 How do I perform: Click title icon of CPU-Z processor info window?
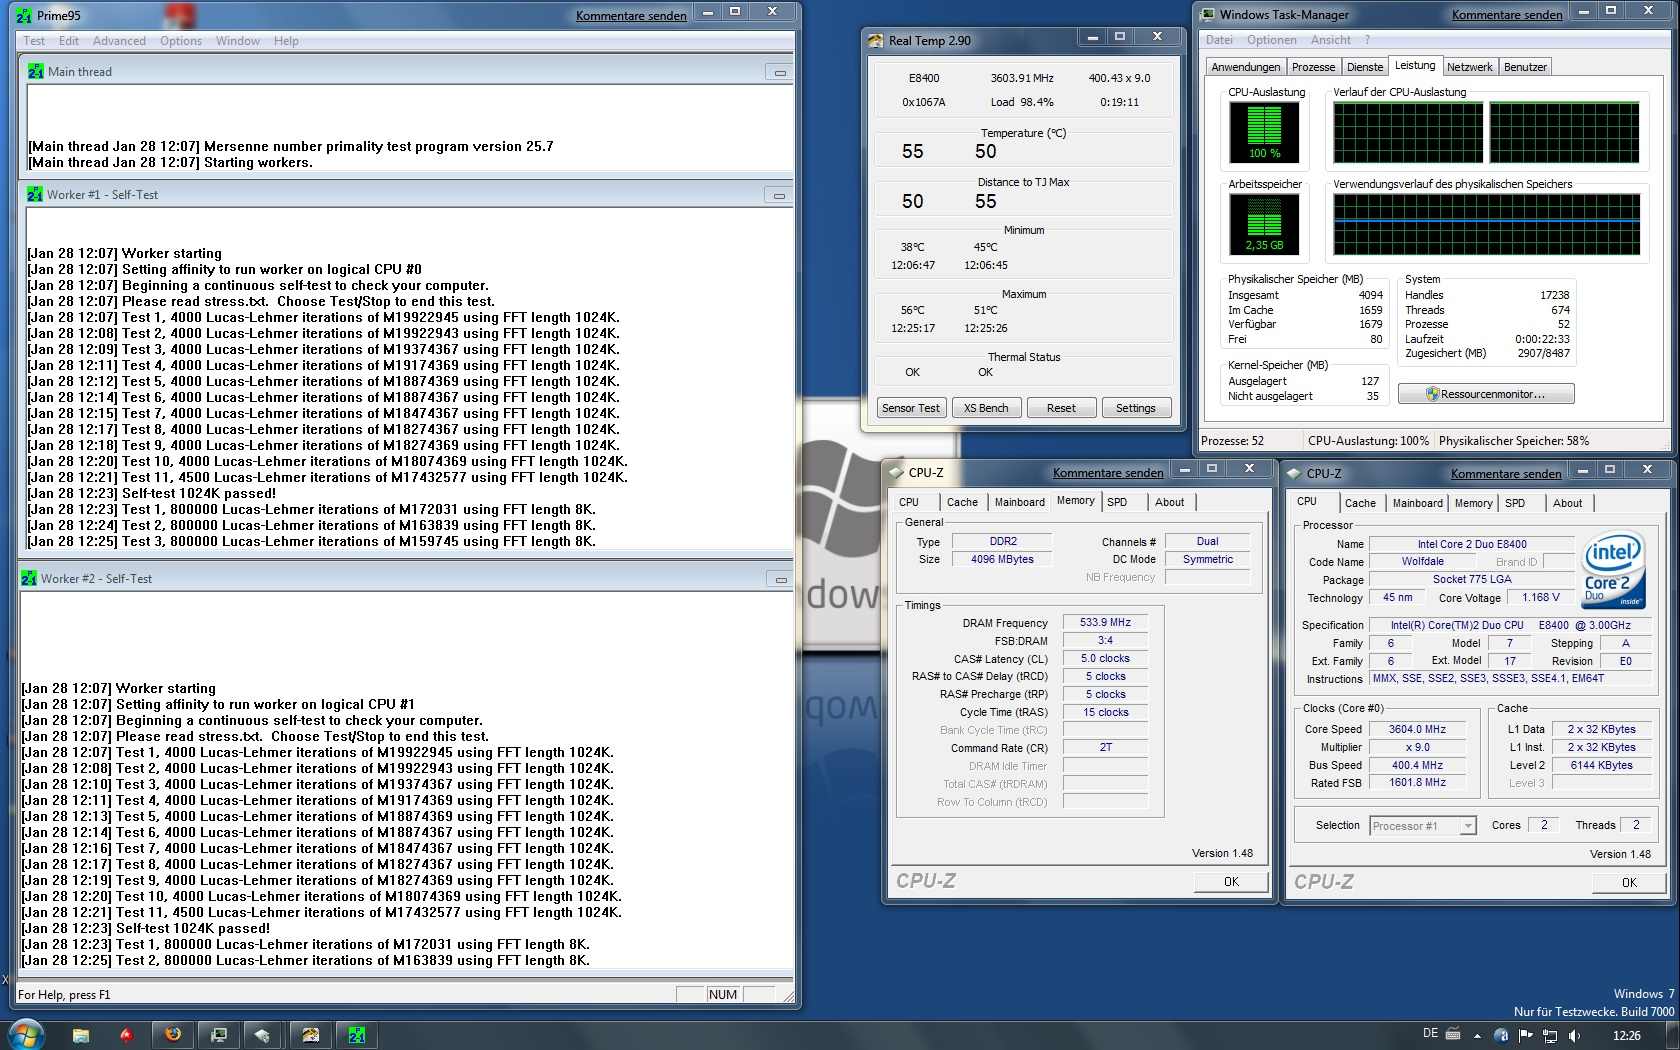click(x=1293, y=474)
